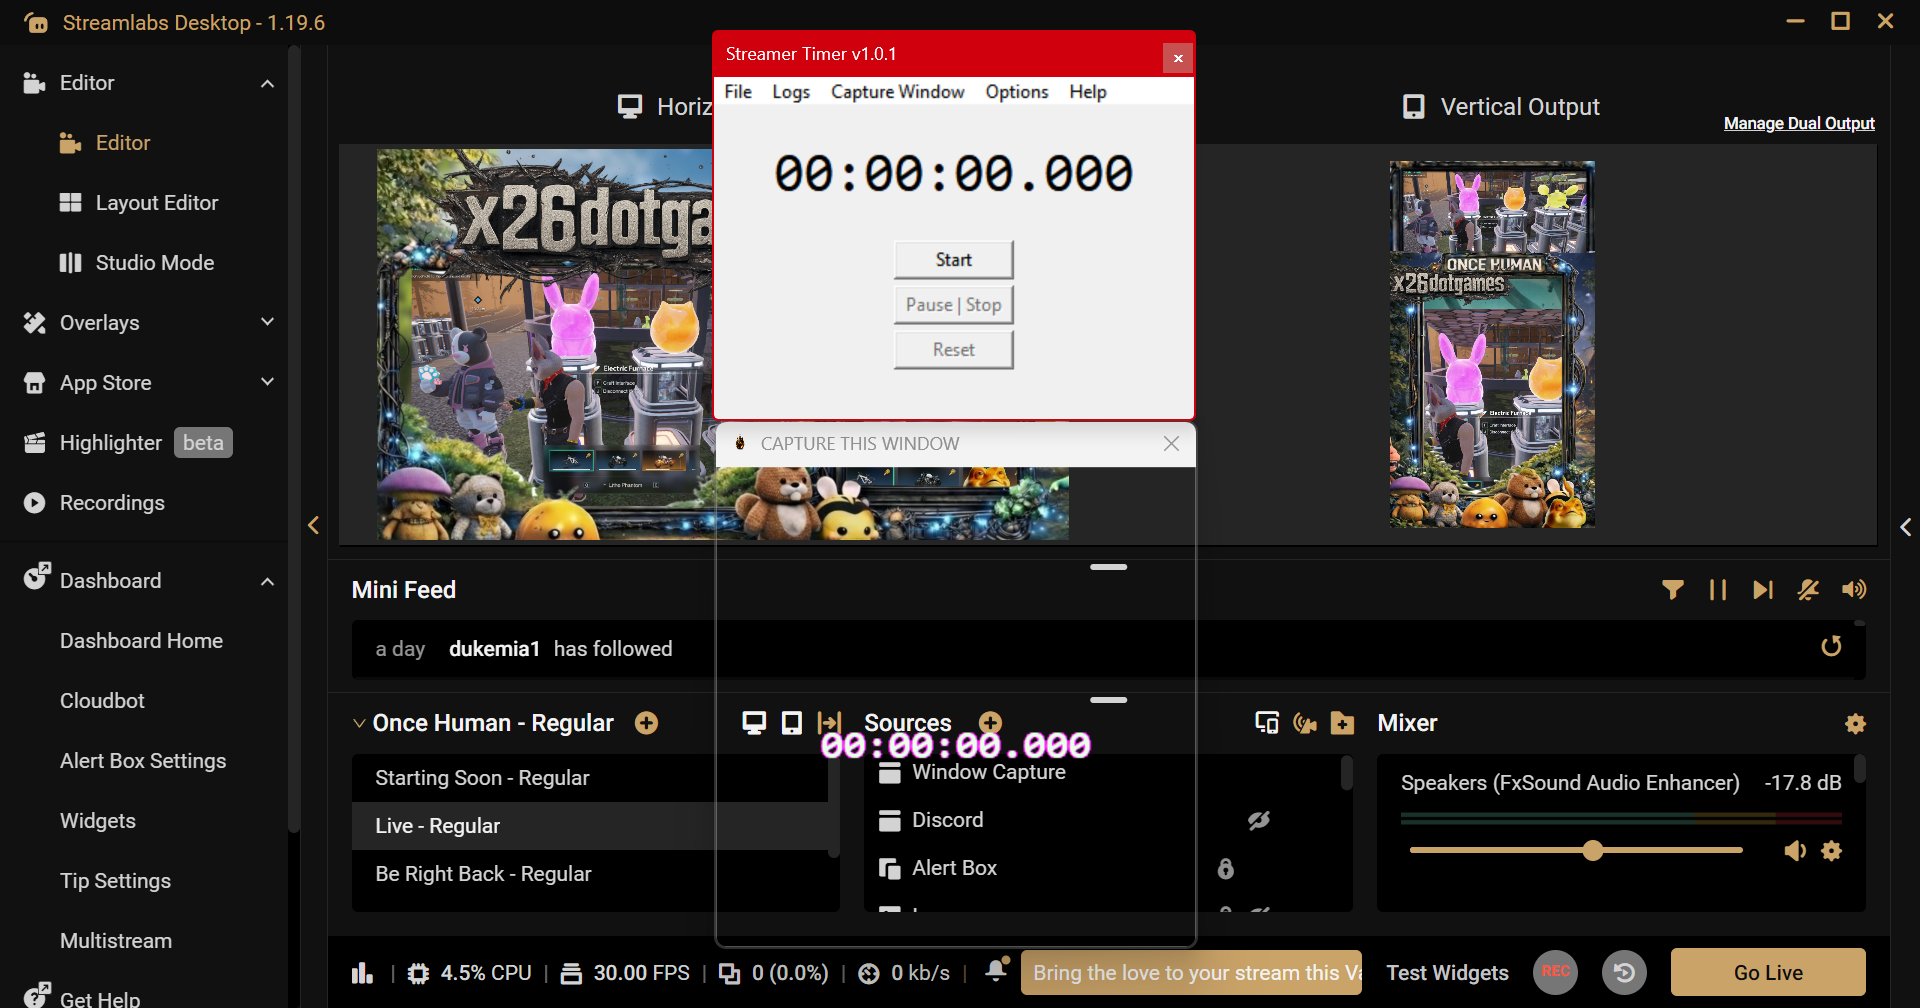Open Studio Mode in sidebar

[x=155, y=263]
